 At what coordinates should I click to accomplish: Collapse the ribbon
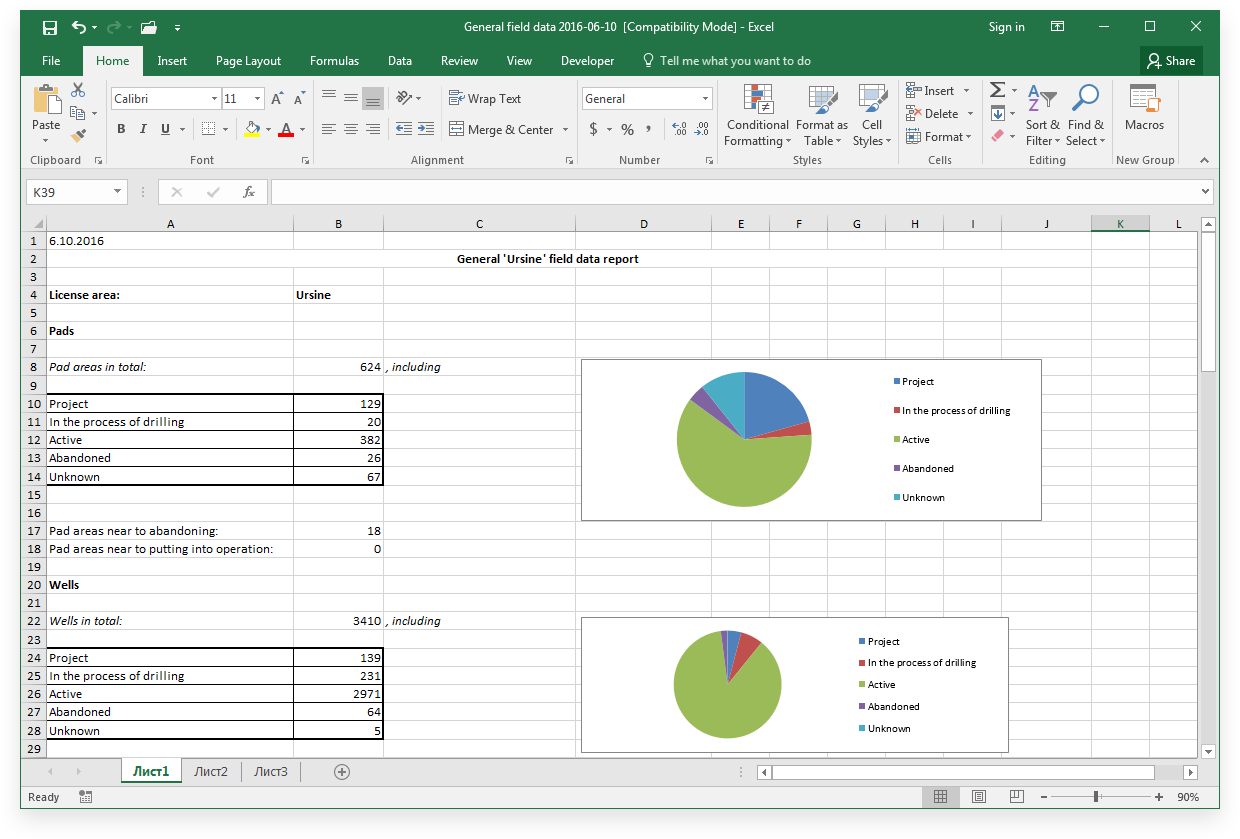click(1203, 160)
